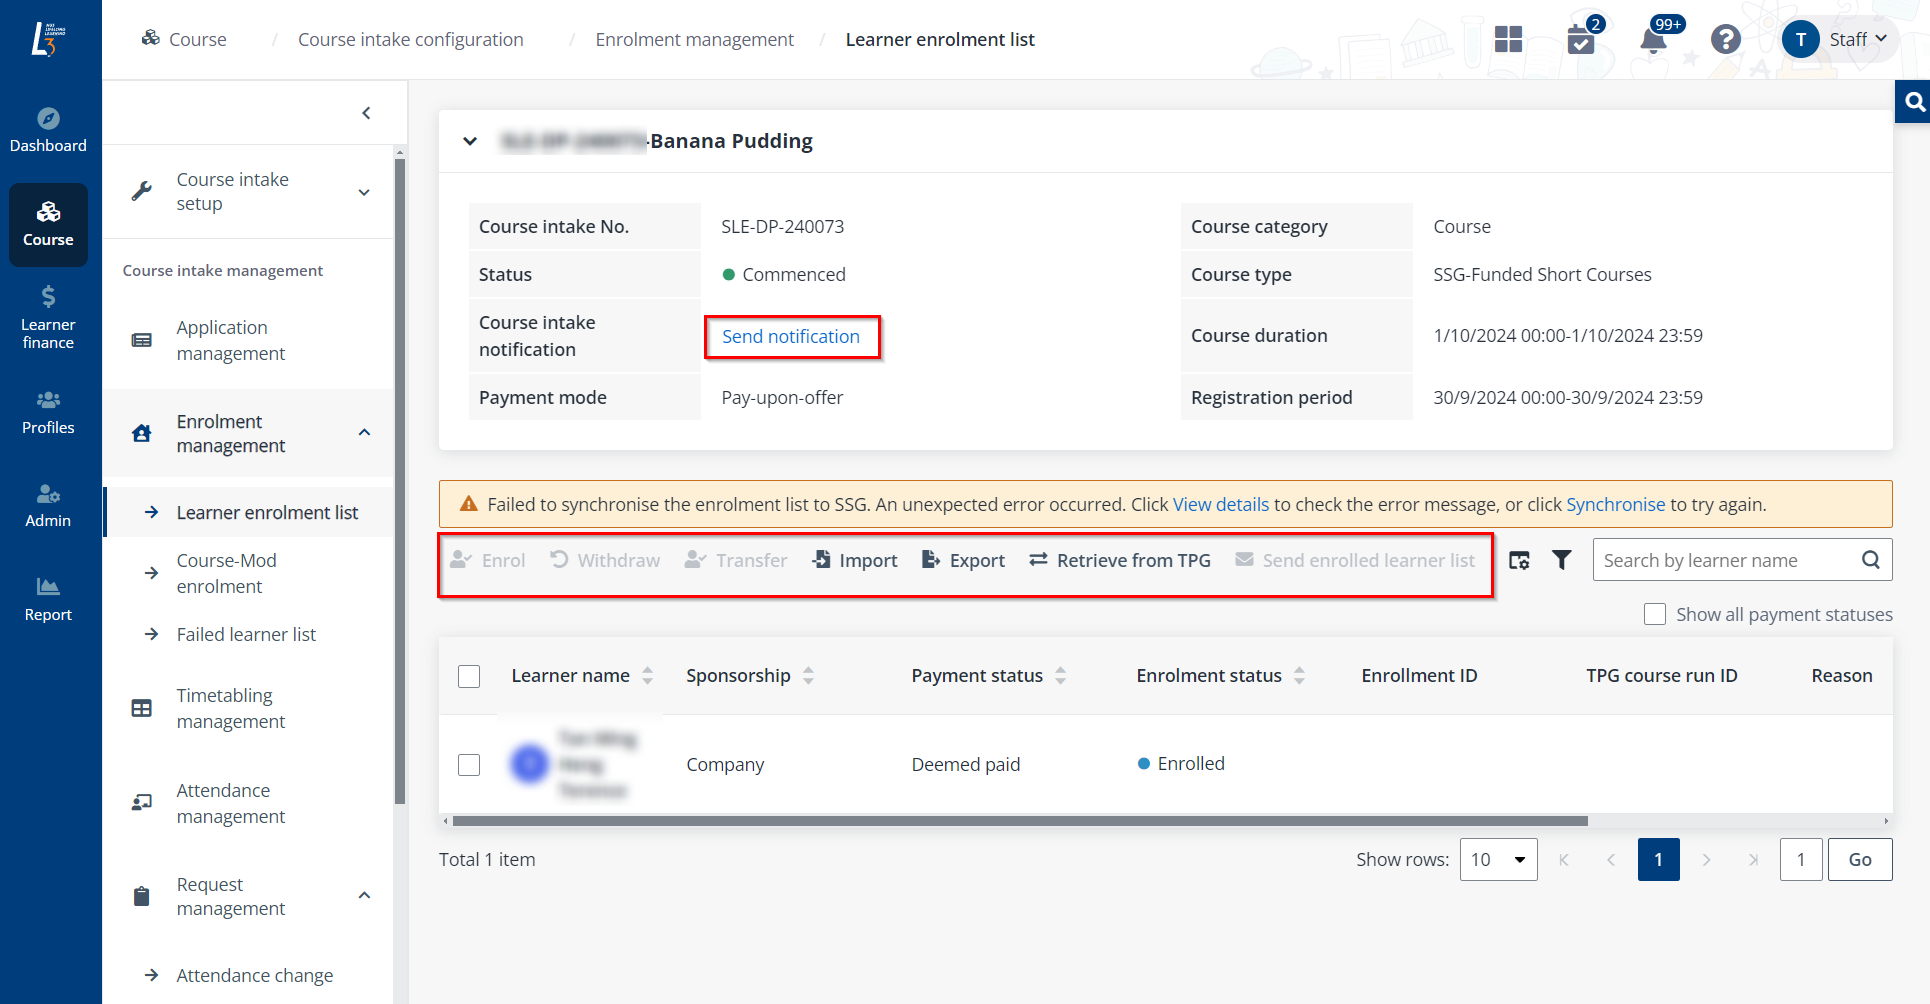Open Failed learner list menu item

[246, 635]
